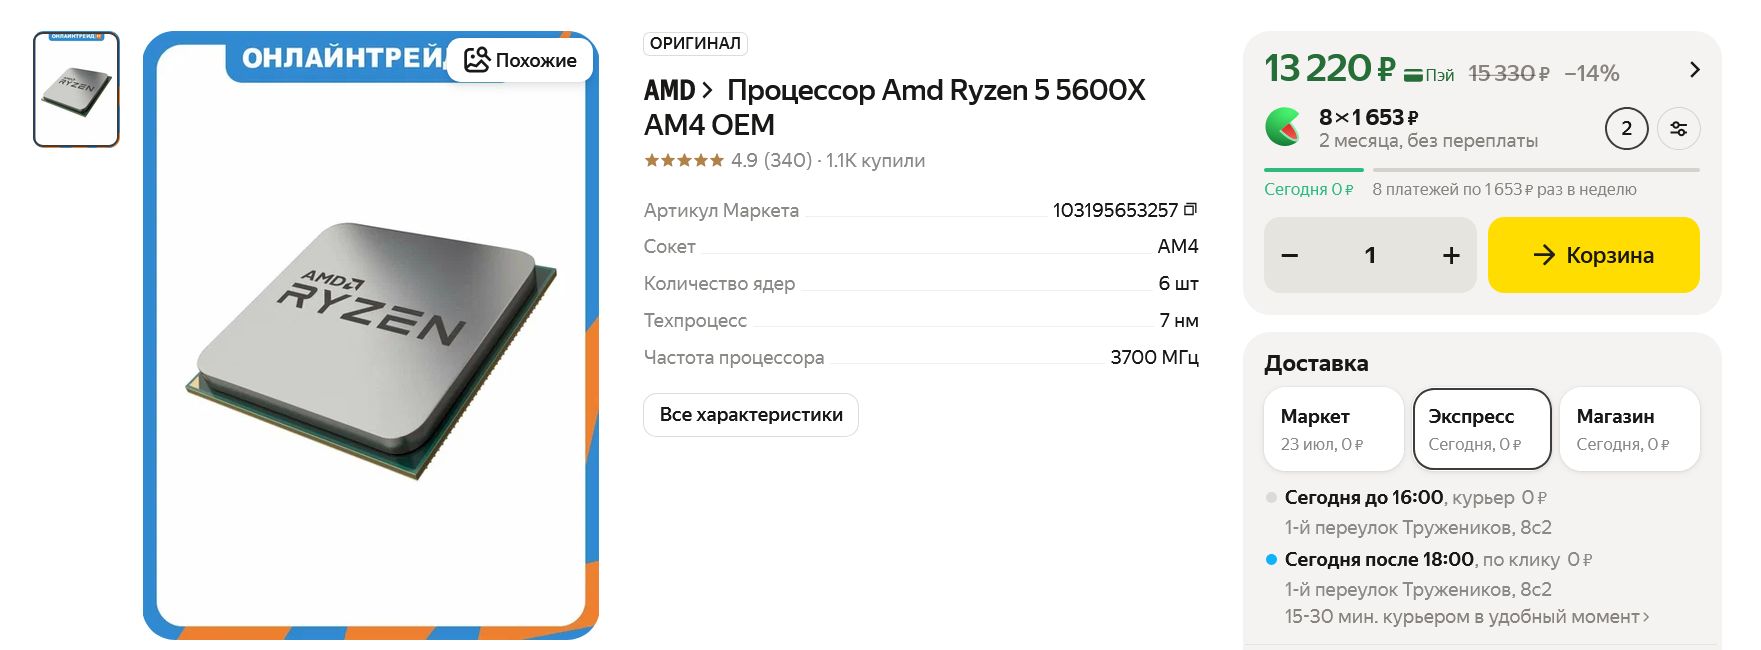Image resolution: width=1761 pixels, height=650 pixels.
Task: Click the Split payment green logo
Action: (x=1283, y=127)
